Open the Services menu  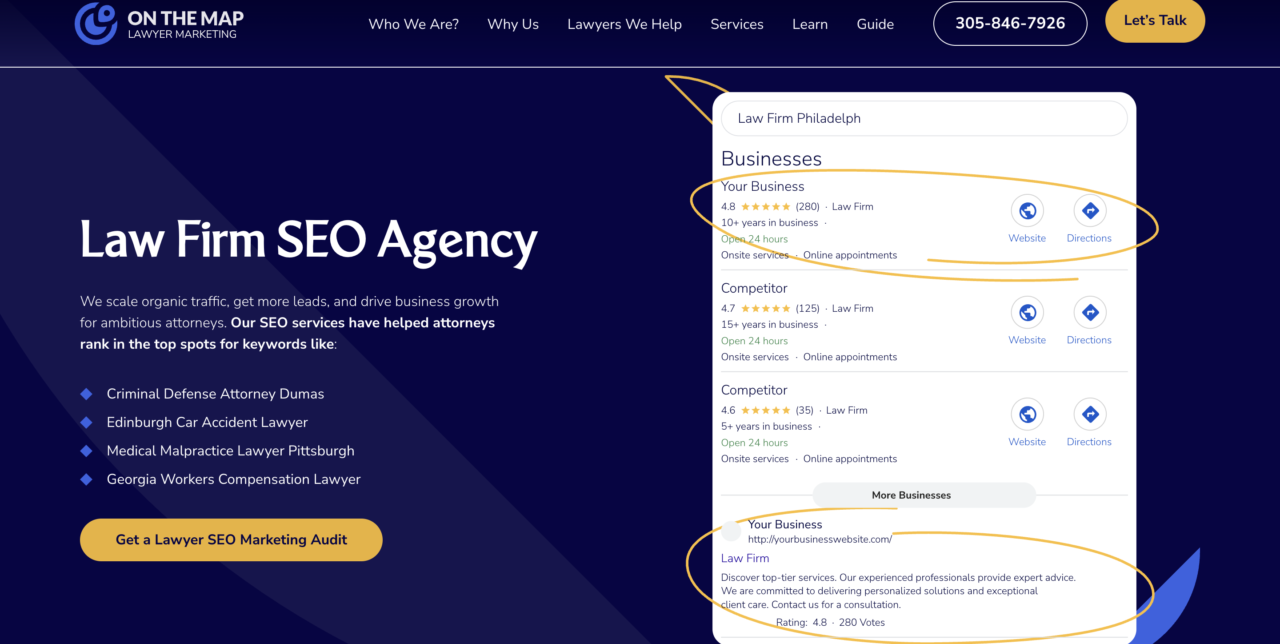coord(737,24)
